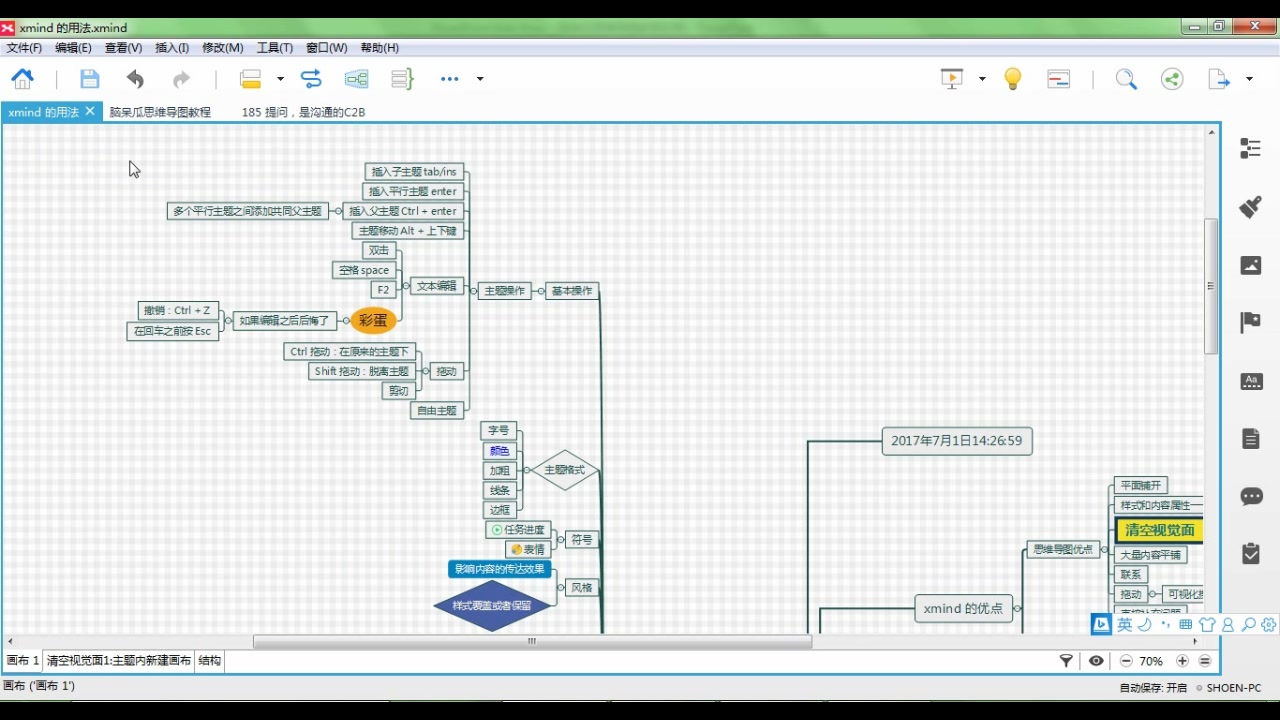Open the Themes 'Aa' panel in sidebar
Image resolution: width=1280 pixels, height=720 pixels.
1251,381
